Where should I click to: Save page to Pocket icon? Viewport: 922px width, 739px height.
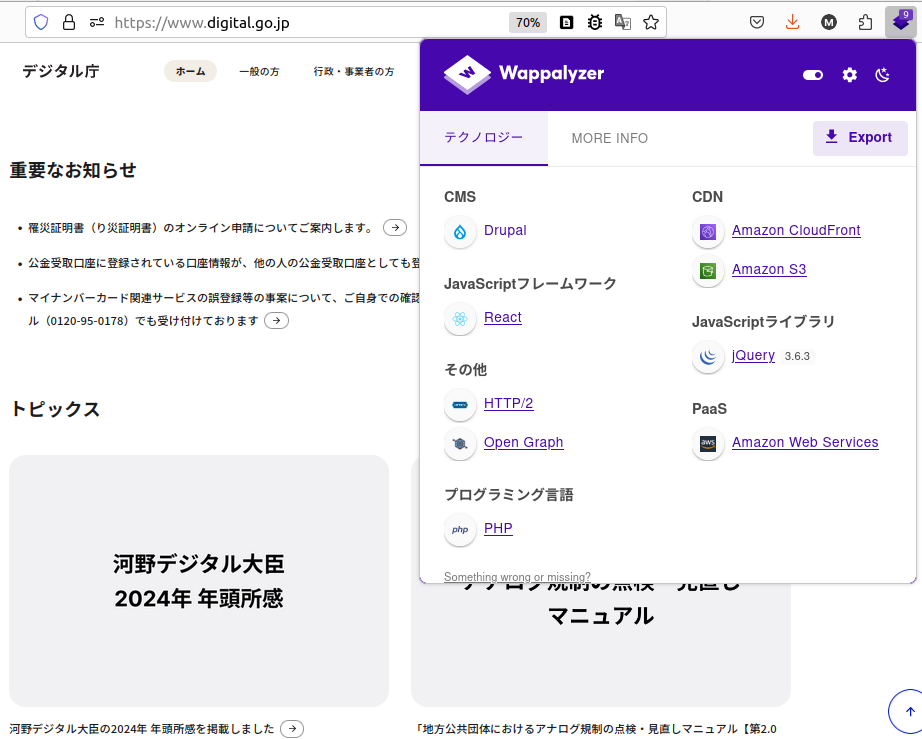coord(757,22)
